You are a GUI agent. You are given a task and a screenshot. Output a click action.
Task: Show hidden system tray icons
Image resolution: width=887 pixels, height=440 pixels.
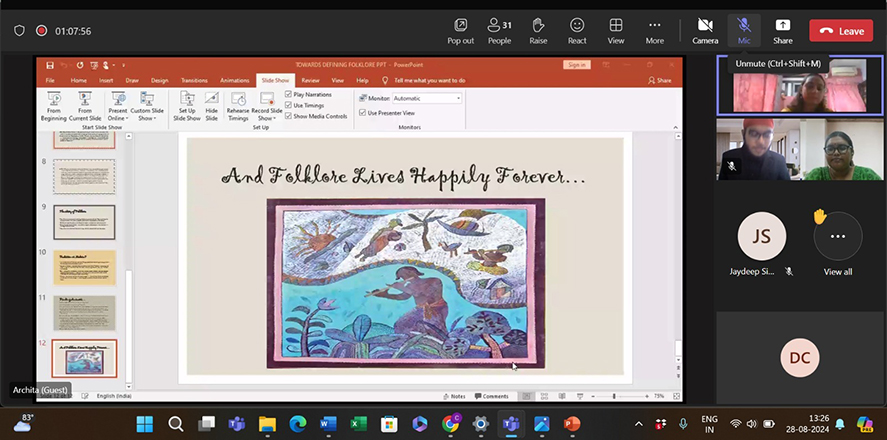tap(639, 424)
